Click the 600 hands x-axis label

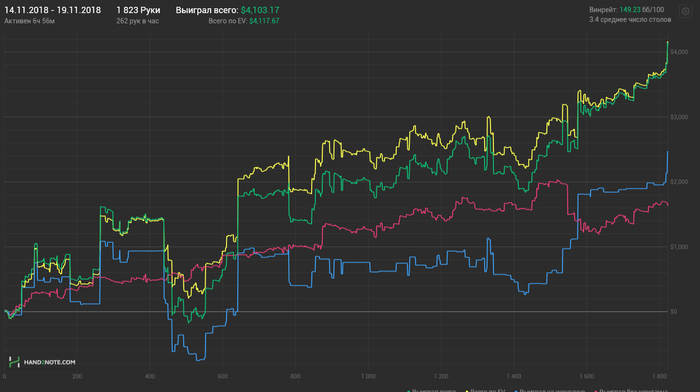point(222,376)
